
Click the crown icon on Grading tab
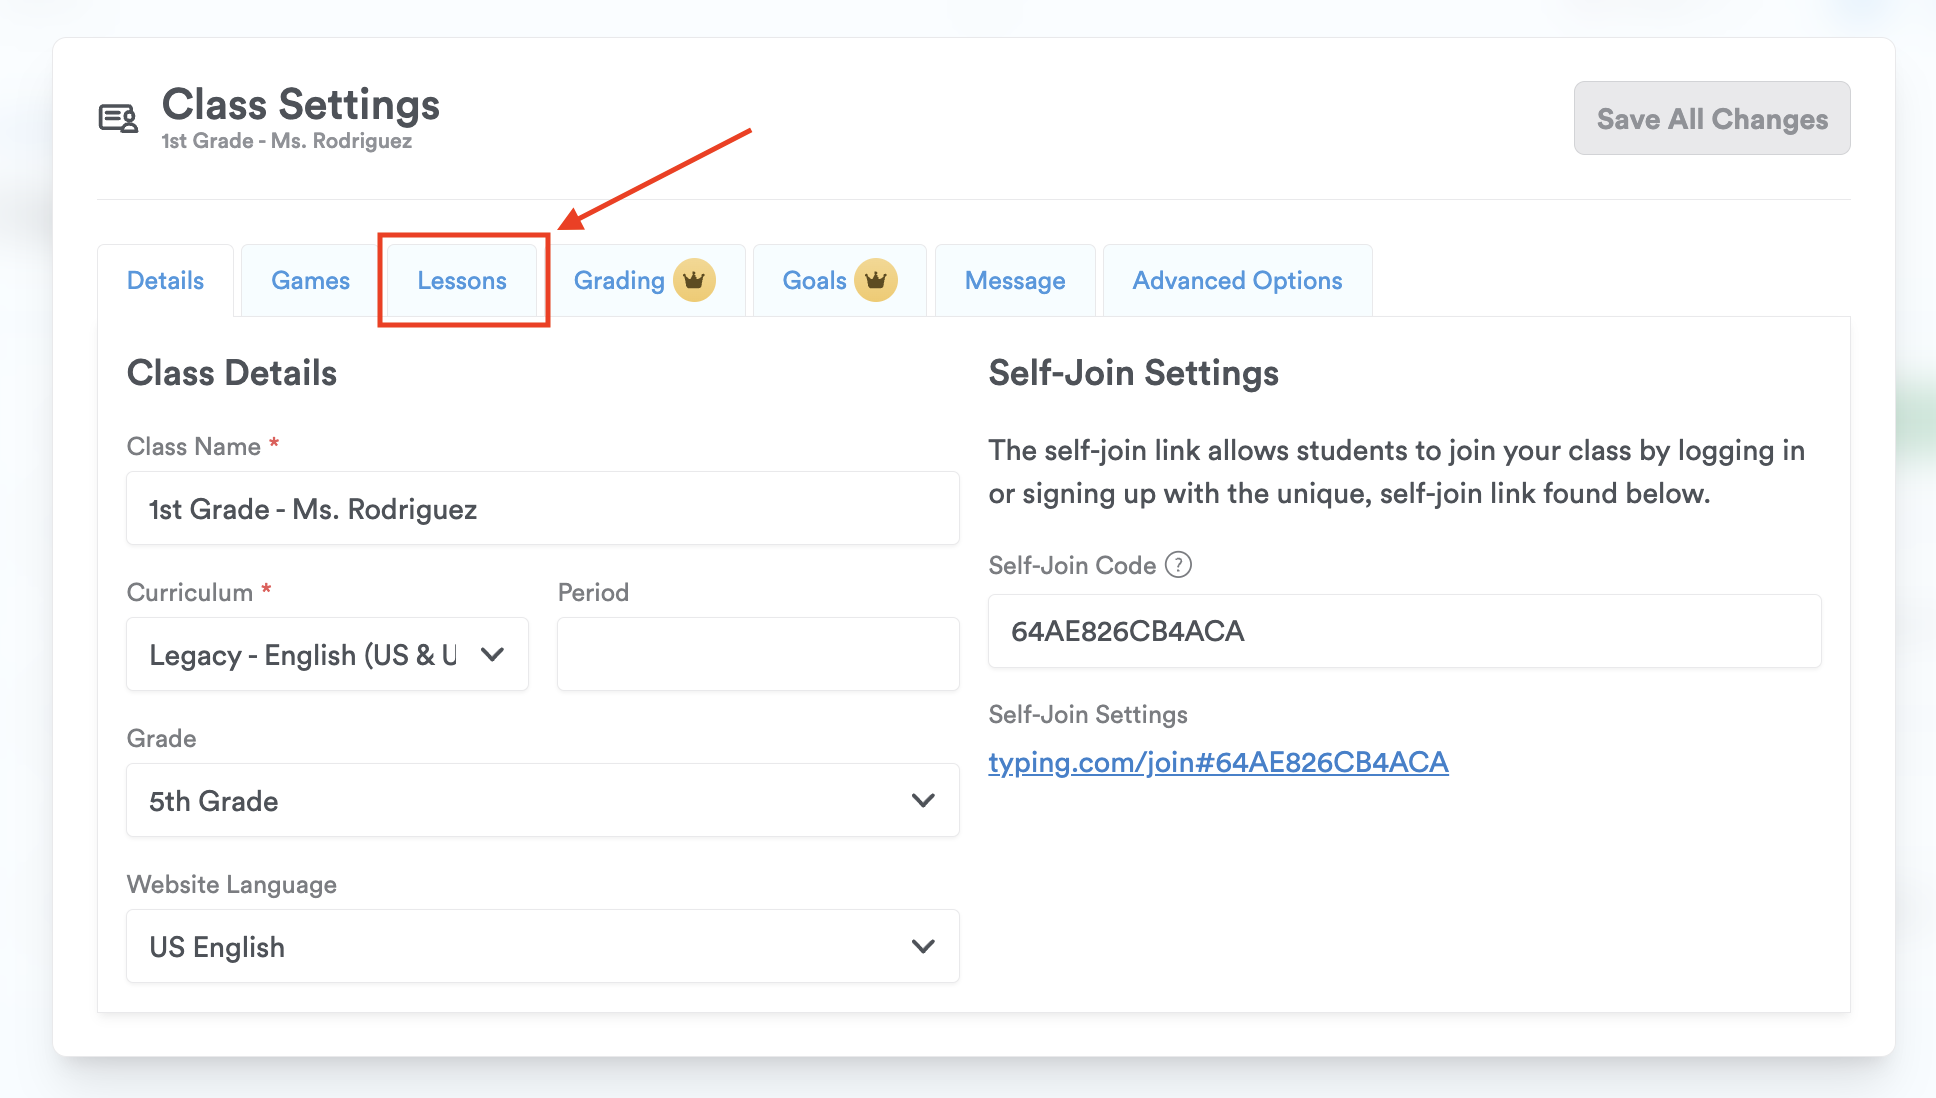click(x=694, y=280)
